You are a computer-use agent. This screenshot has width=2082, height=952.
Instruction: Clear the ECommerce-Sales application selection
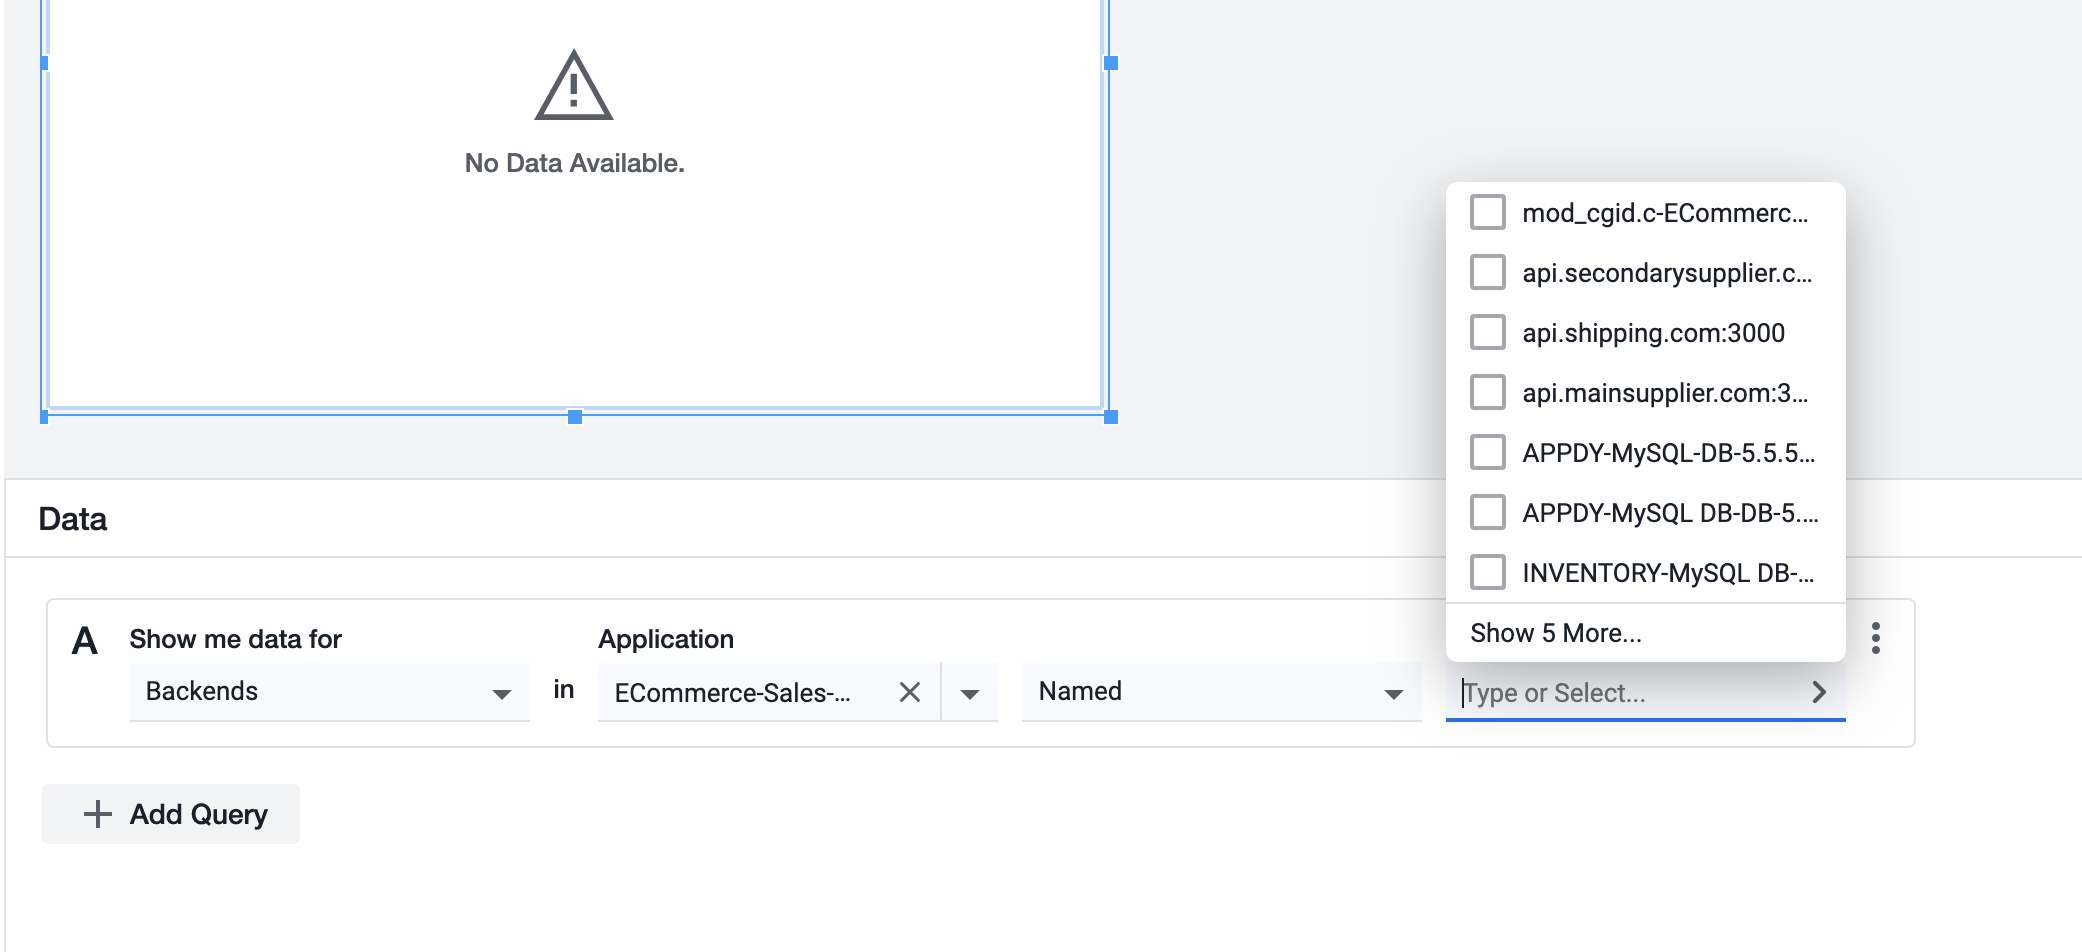point(909,692)
